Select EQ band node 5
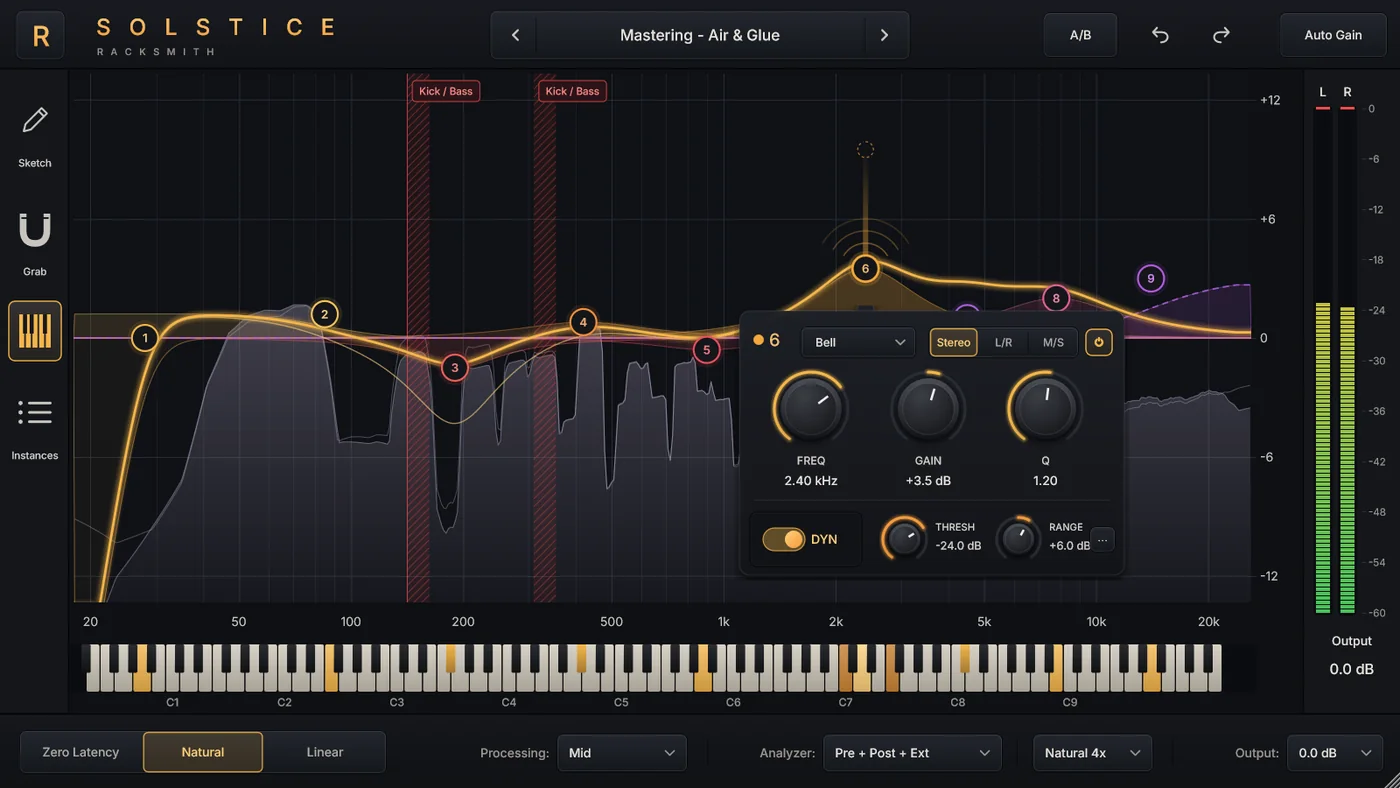Image resolution: width=1400 pixels, height=788 pixels. coord(707,350)
